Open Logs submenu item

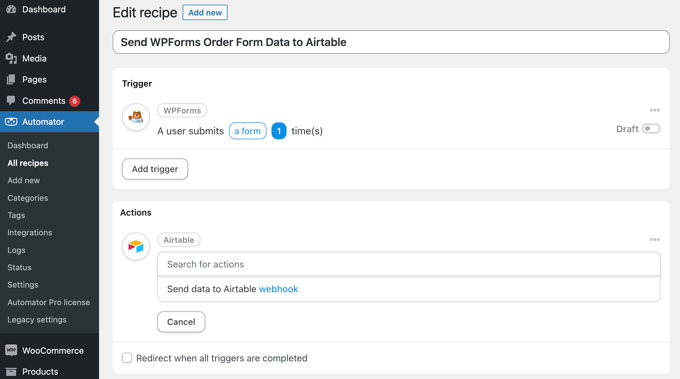(16, 250)
